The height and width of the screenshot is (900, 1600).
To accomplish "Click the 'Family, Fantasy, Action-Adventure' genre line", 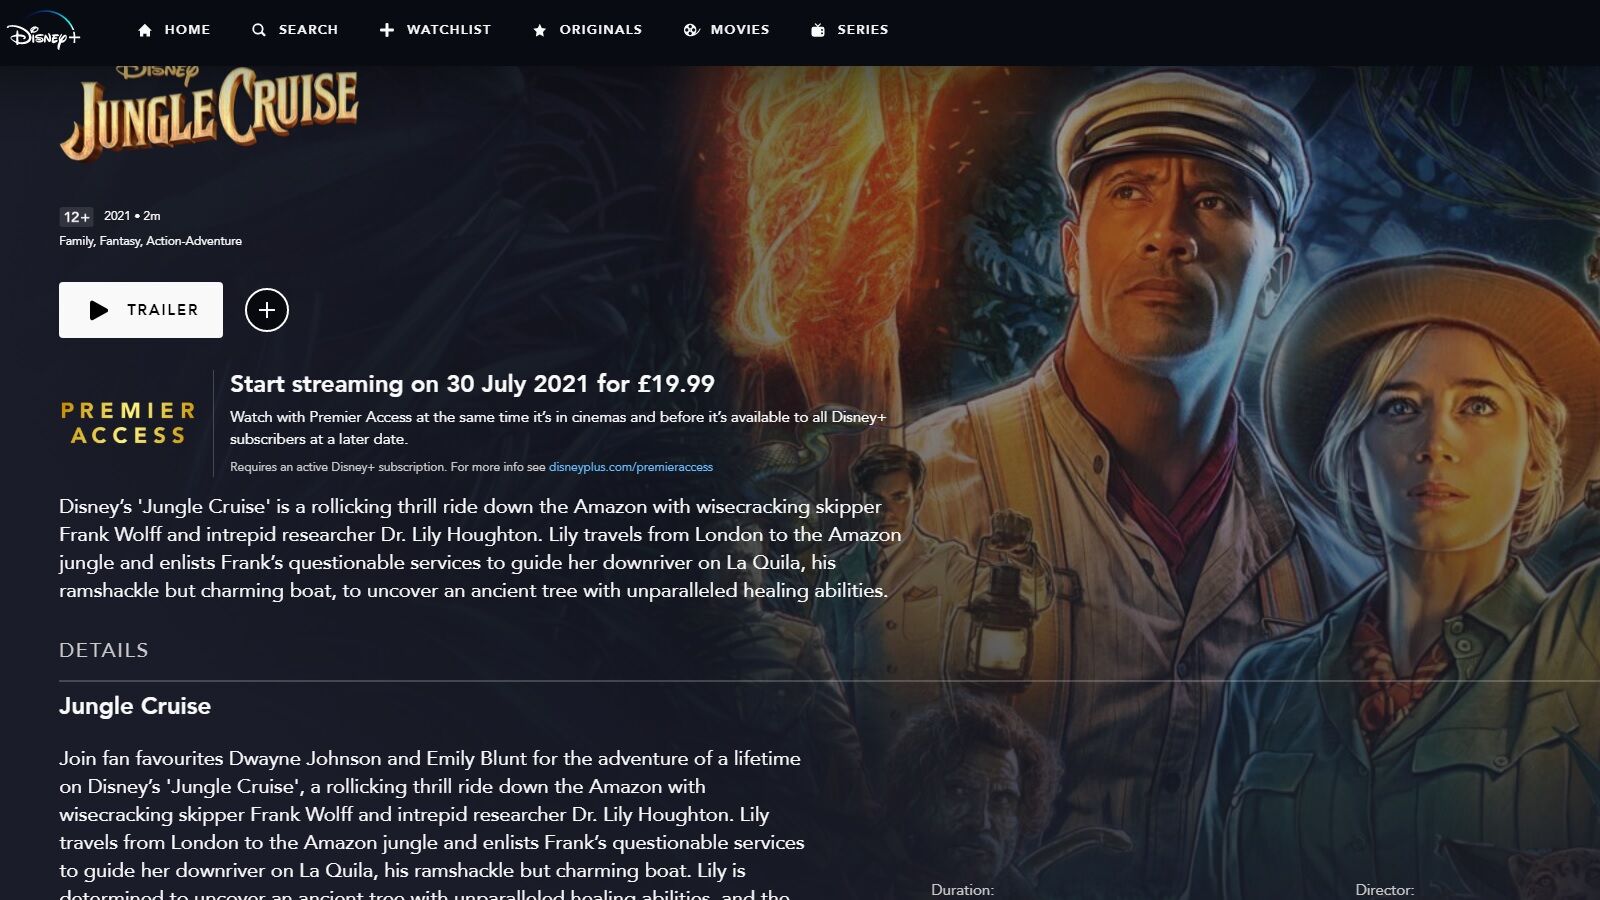I will coord(150,241).
